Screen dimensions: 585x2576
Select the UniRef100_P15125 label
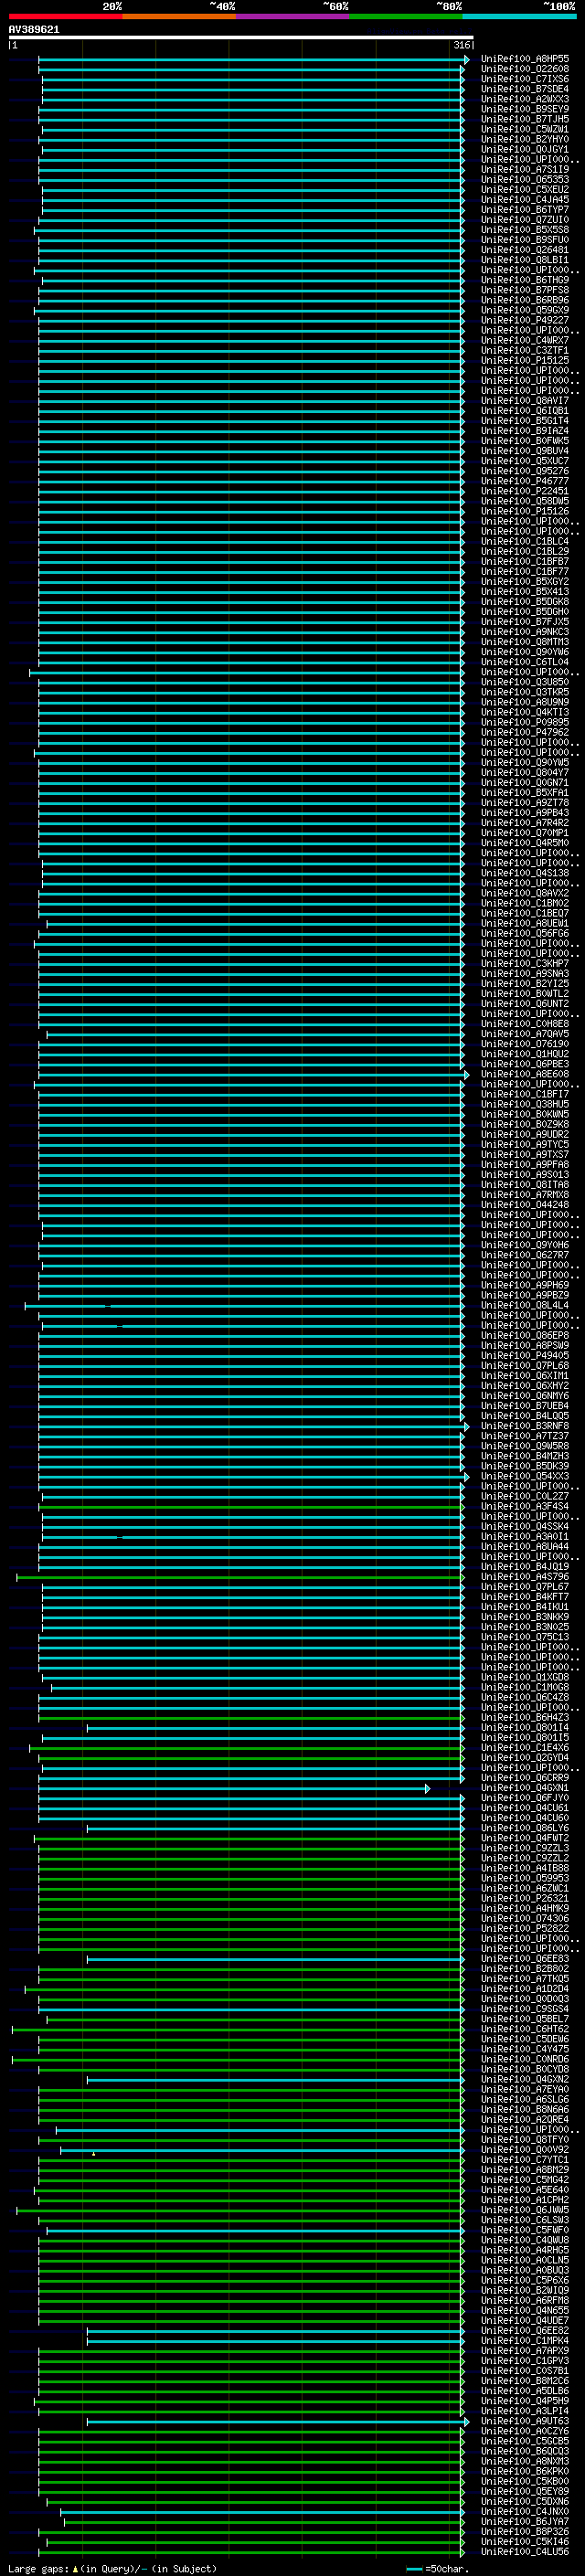click(x=525, y=361)
